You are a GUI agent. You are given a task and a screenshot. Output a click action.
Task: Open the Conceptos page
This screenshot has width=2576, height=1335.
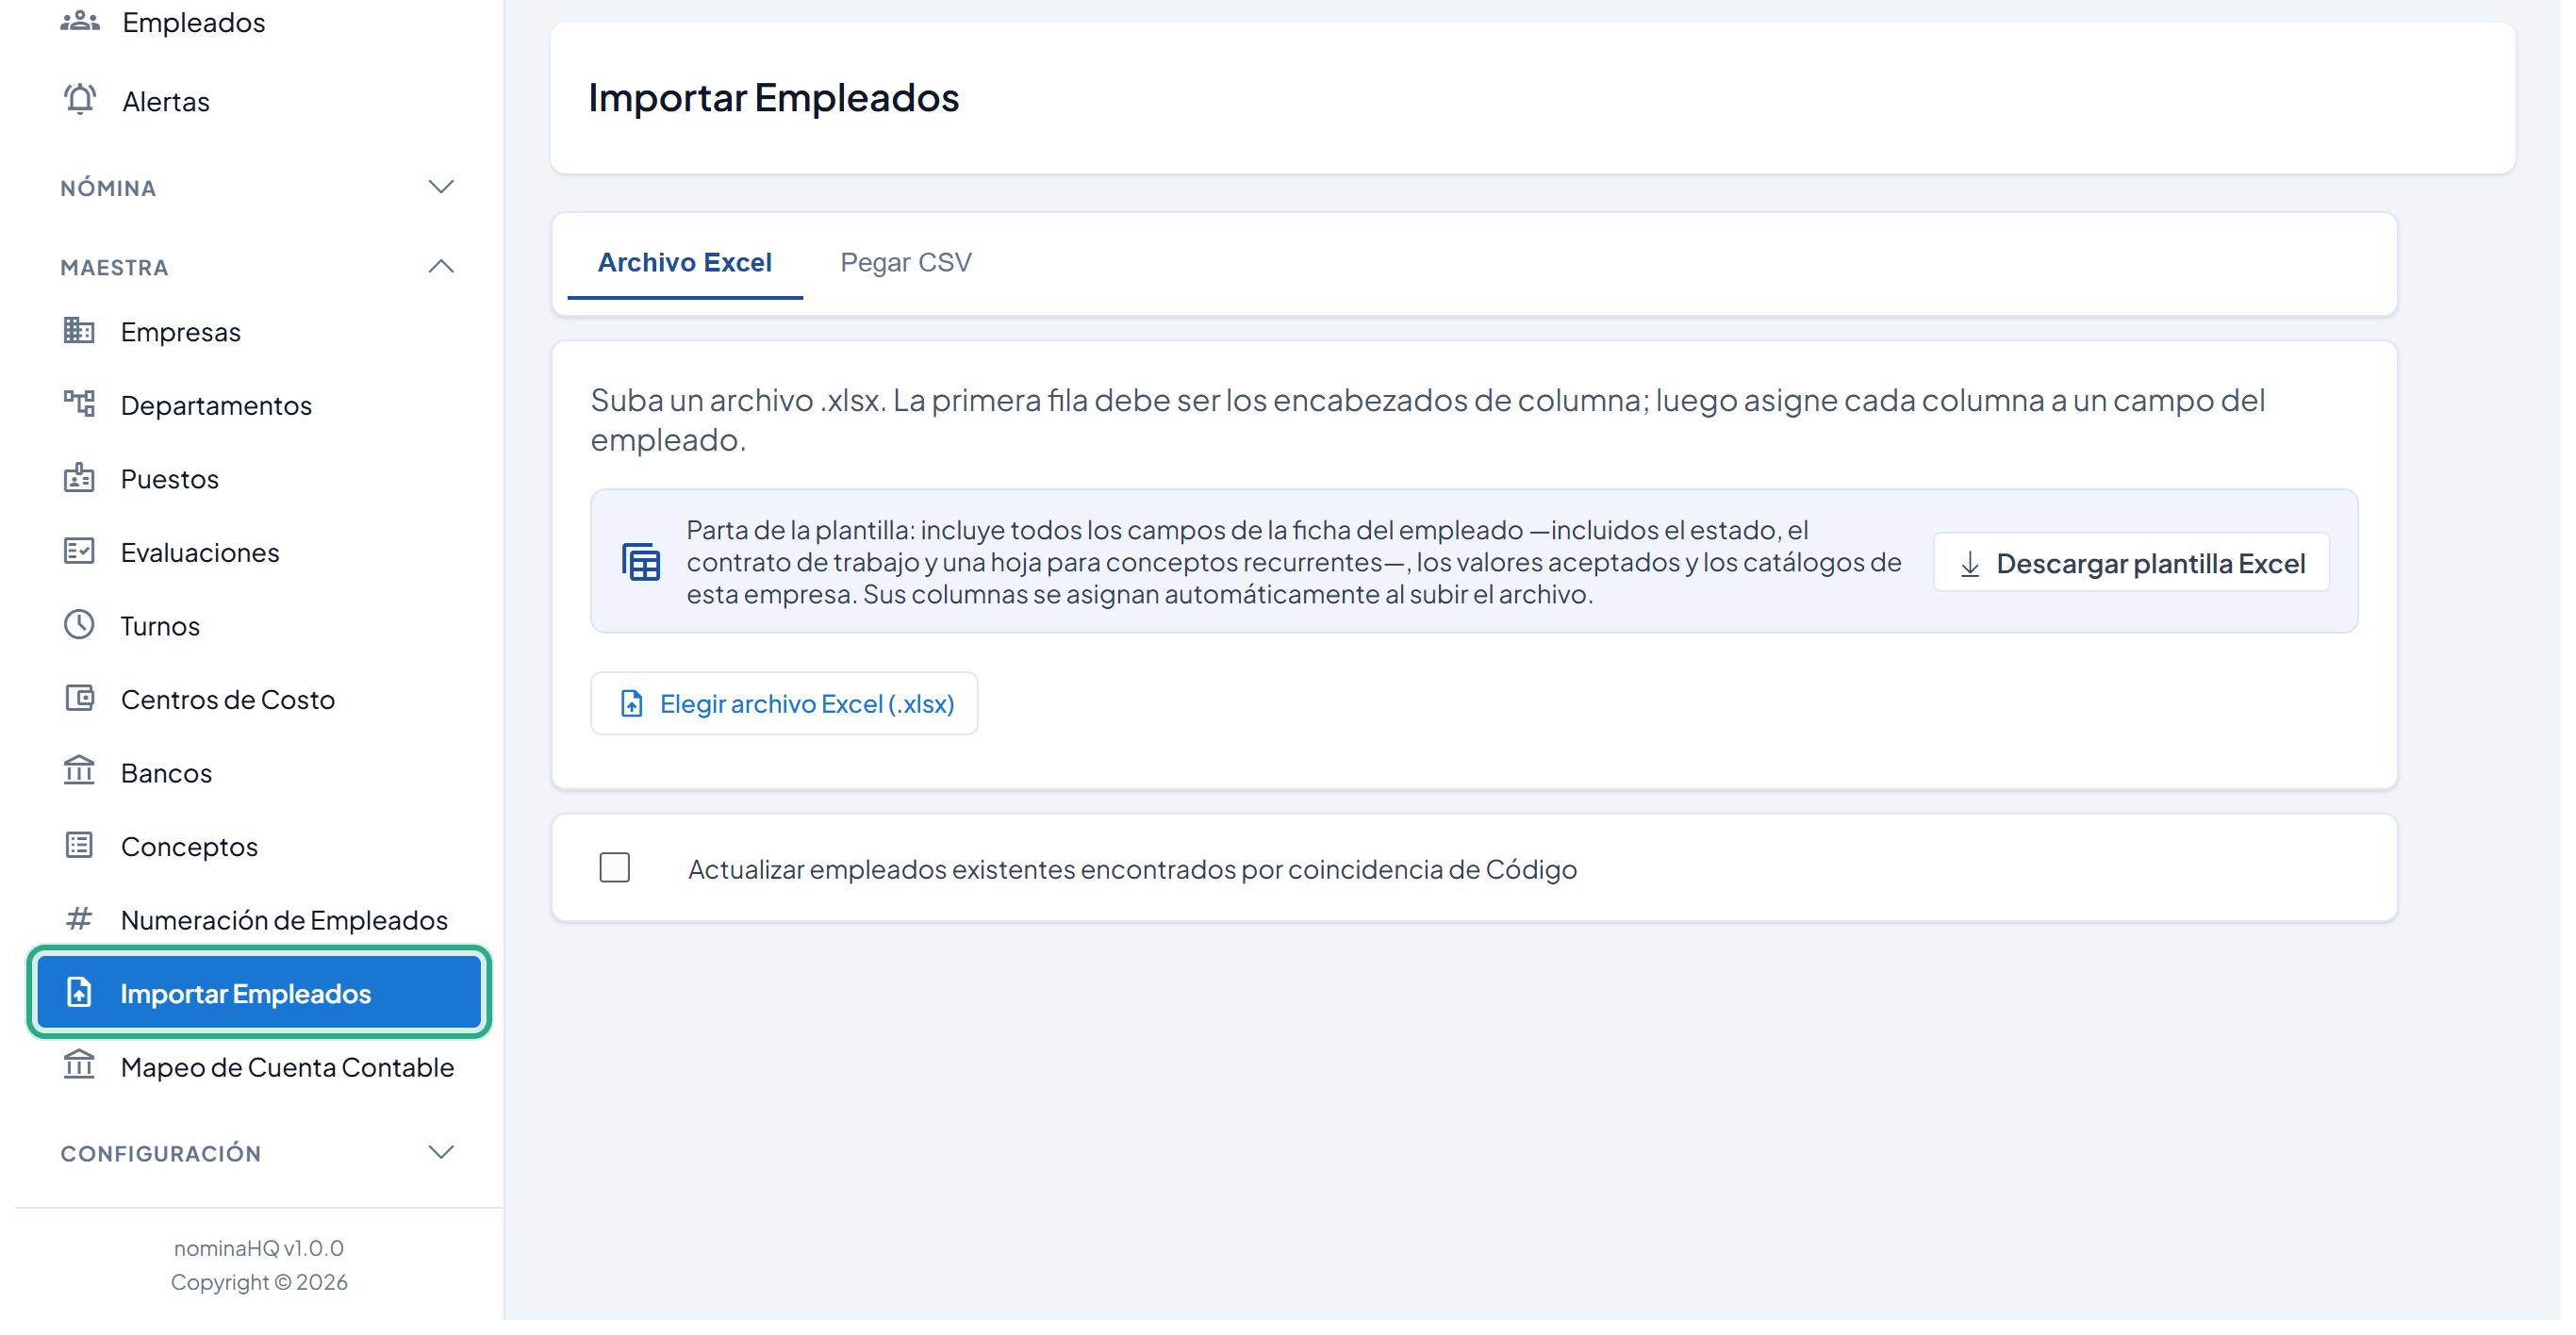[190, 851]
